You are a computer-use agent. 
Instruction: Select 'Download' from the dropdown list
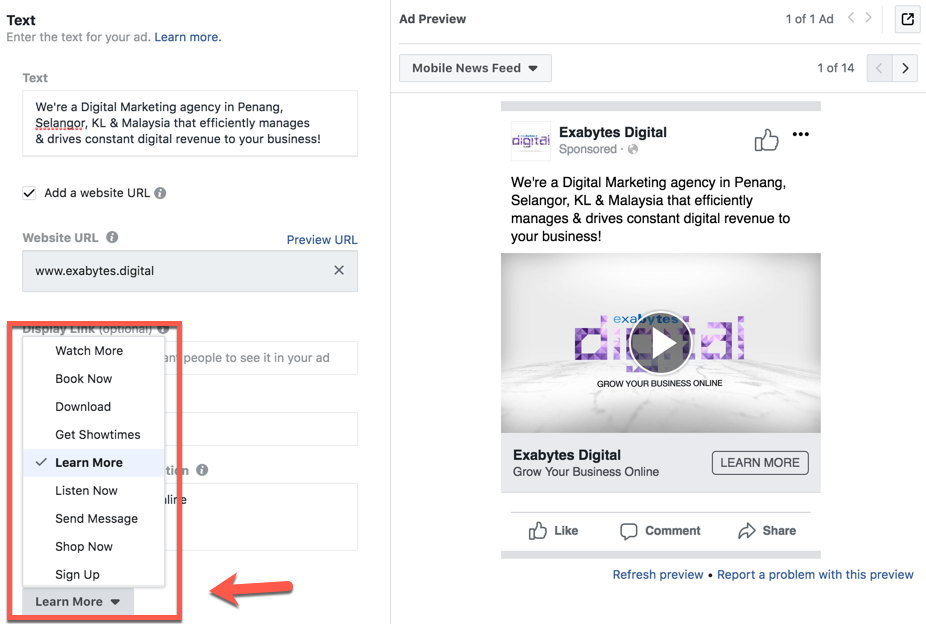click(x=93, y=407)
